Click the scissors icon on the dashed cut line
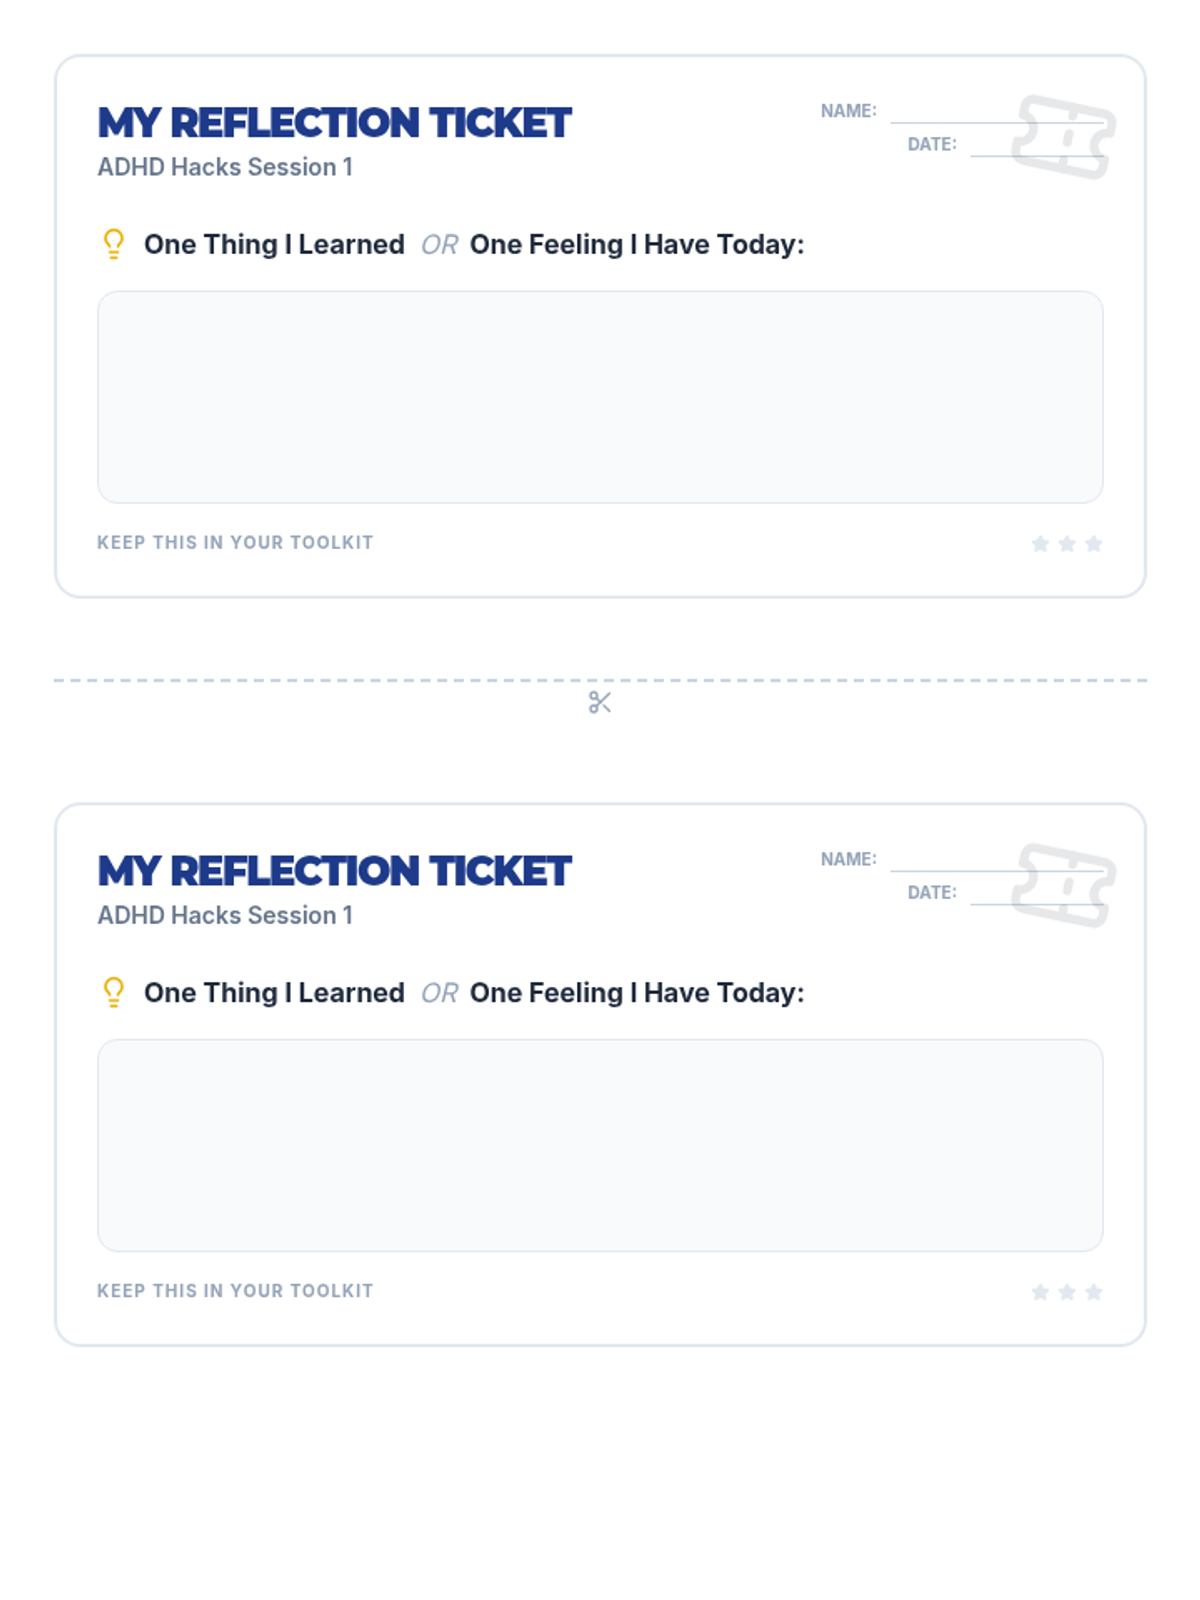The height and width of the screenshot is (1600, 1200). coord(600,703)
